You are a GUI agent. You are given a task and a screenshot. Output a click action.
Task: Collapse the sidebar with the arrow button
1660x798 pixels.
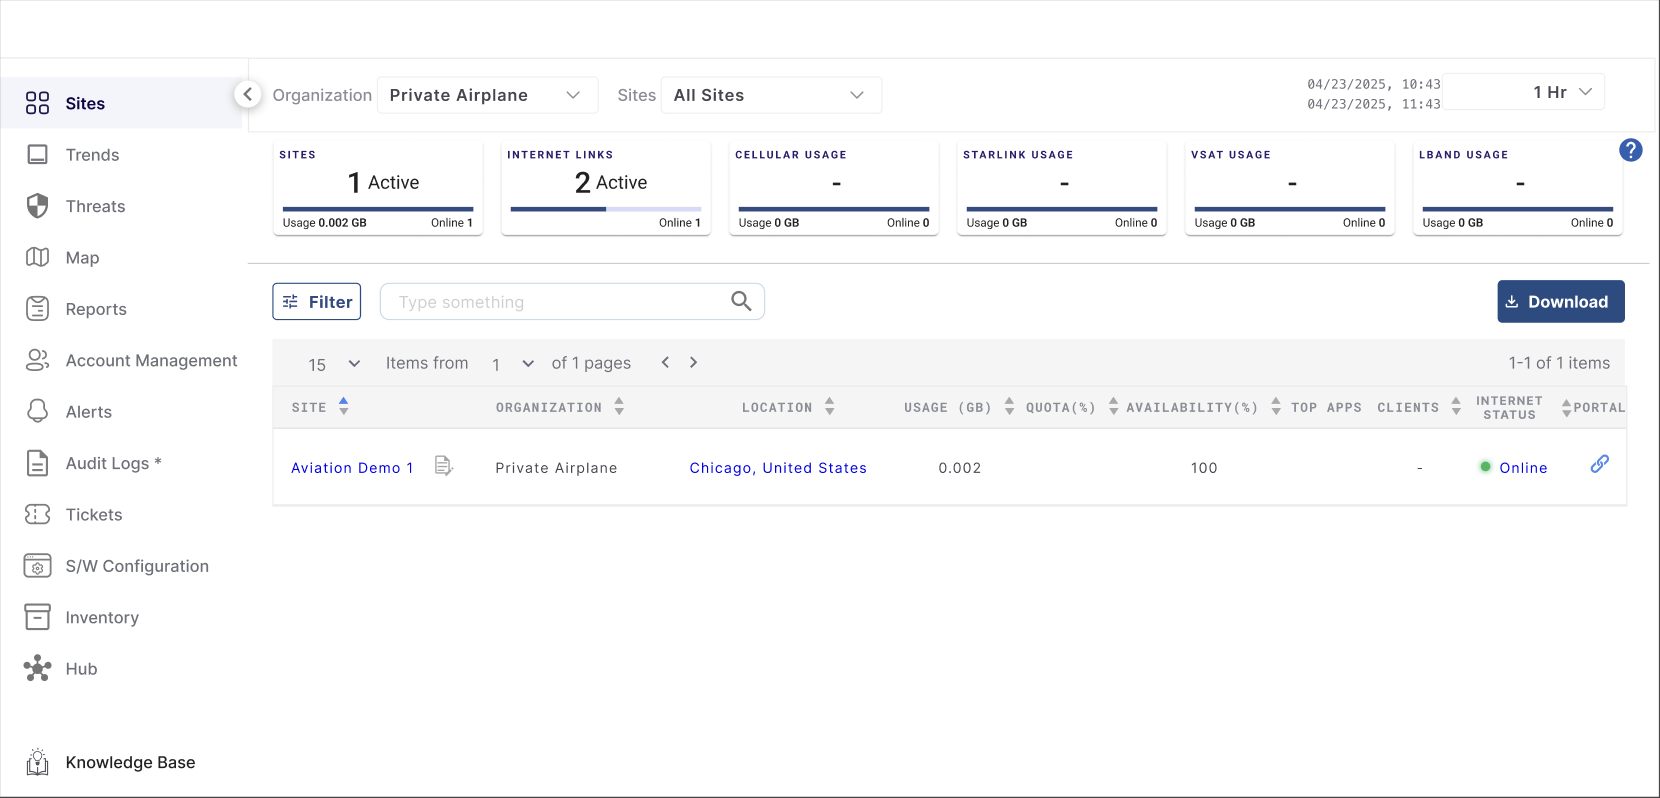pos(247,94)
